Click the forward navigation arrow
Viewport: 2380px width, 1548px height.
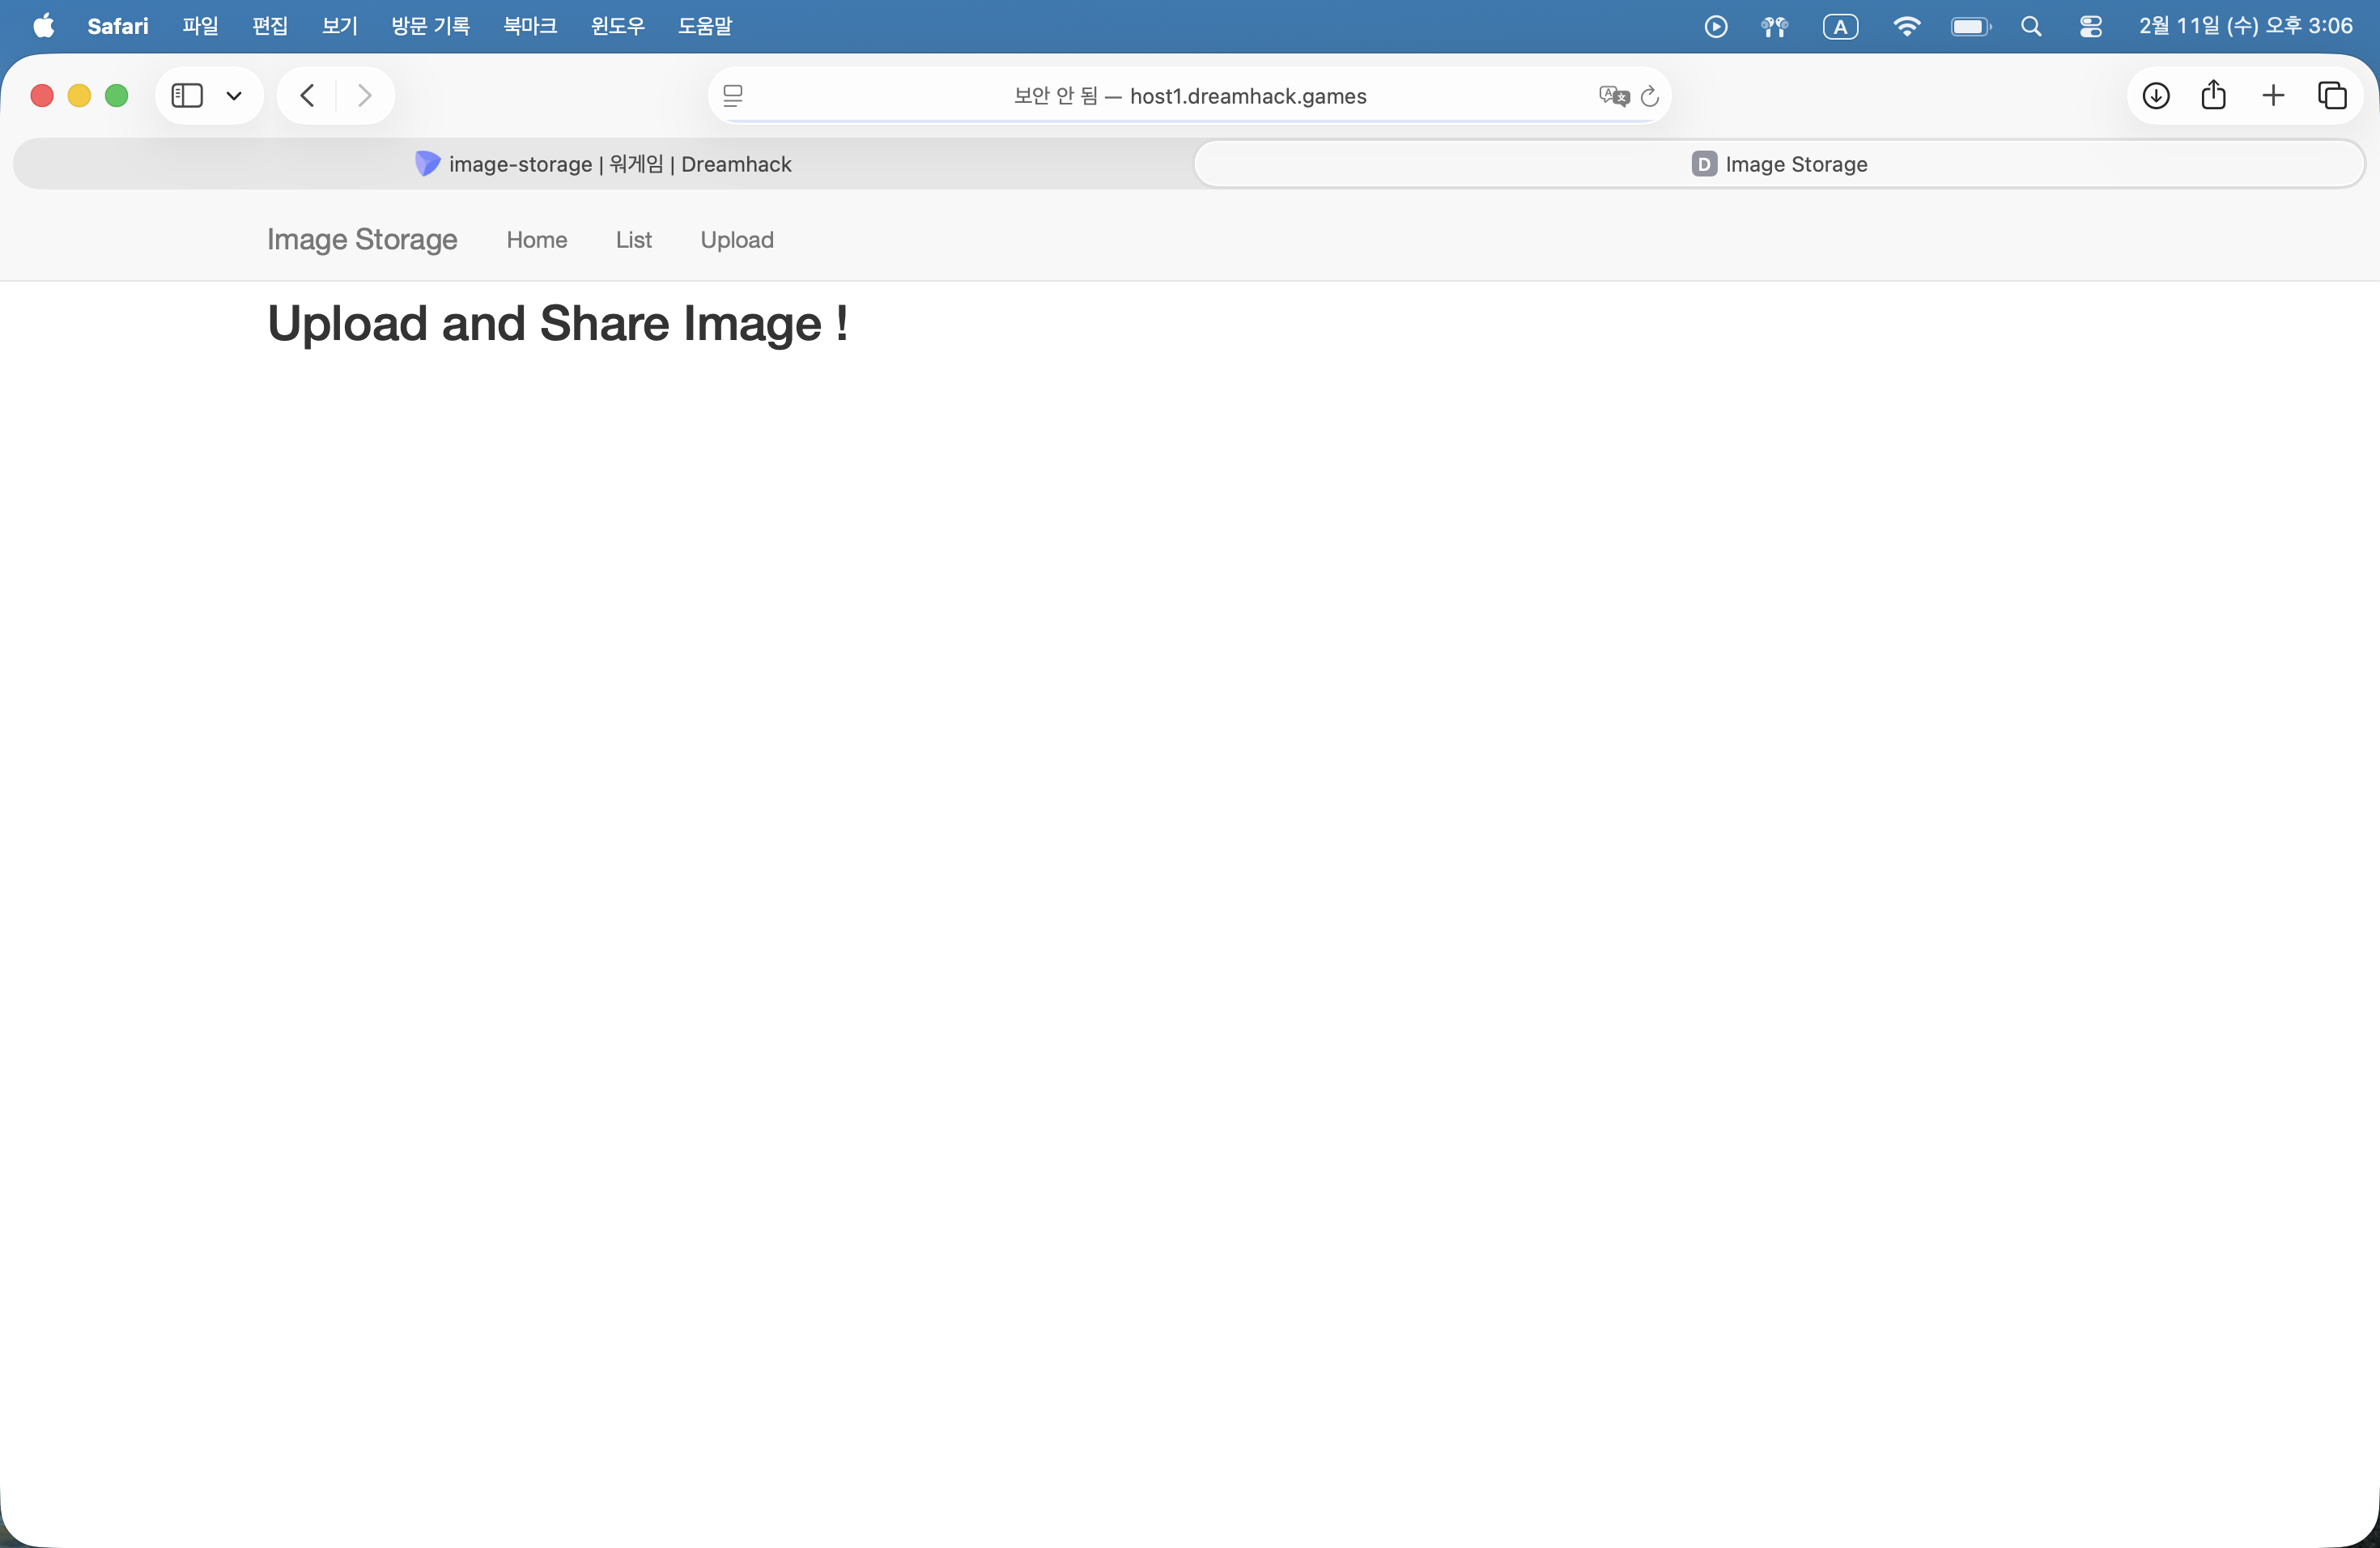click(365, 96)
